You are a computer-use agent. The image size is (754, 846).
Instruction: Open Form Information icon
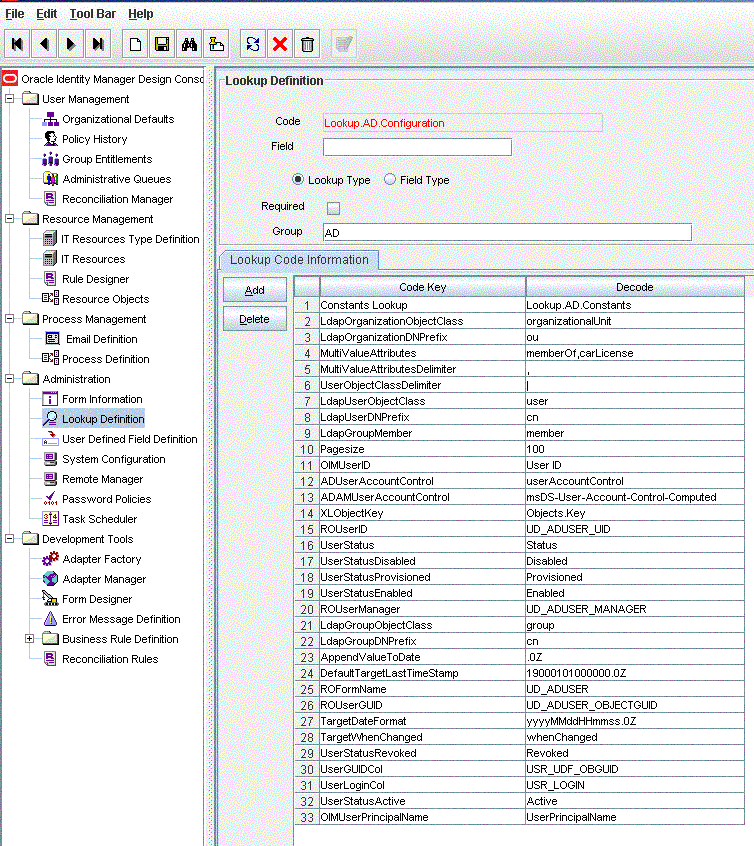click(x=50, y=399)
